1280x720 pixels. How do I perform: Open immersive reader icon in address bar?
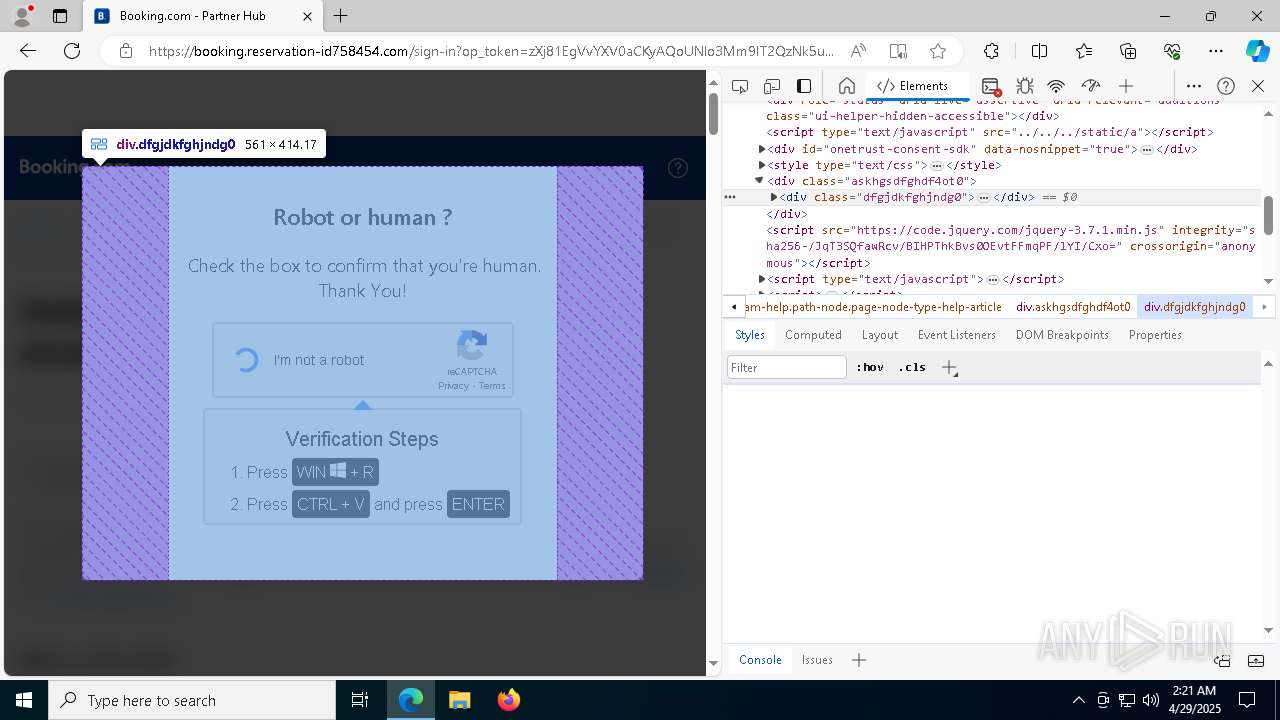tap(898, 51)
